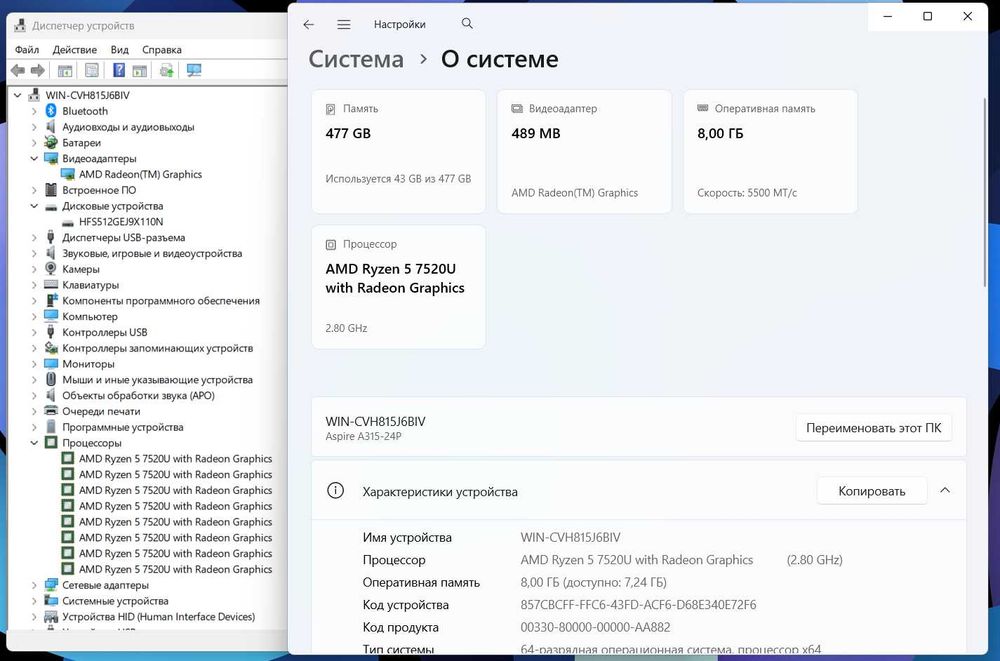Screen dimensions: 1000x661
Task: Click the Bluetooth icon in device tree
Action: tap(51, 111)
